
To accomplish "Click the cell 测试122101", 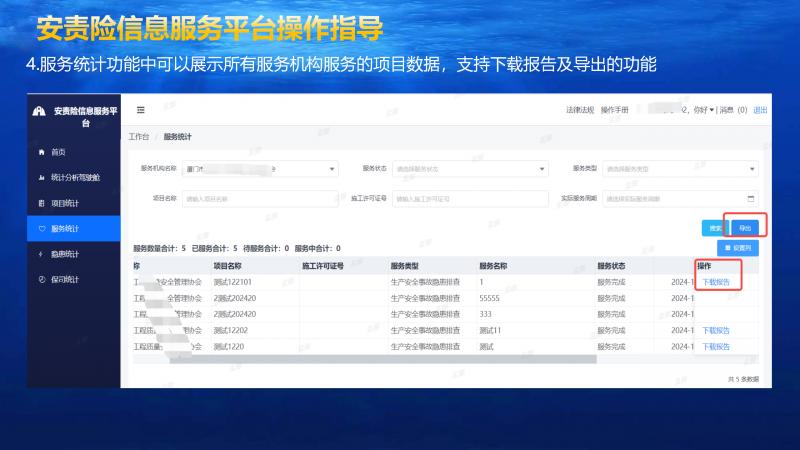I will click(x=233, y=282).
